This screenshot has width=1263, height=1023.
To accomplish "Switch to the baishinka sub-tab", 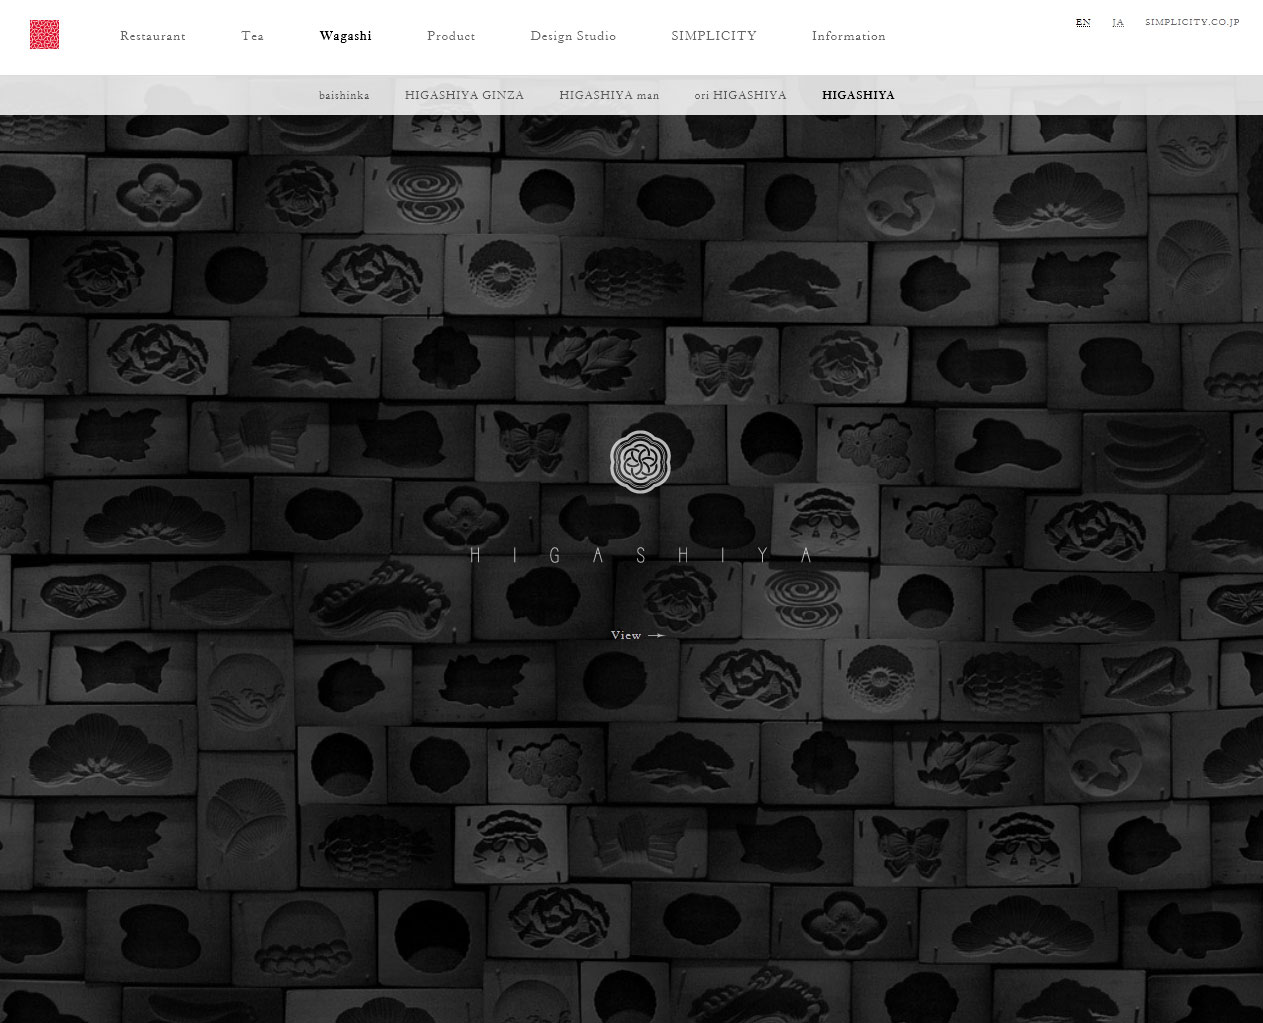I will pyautogui.click(x=344, y=95).
